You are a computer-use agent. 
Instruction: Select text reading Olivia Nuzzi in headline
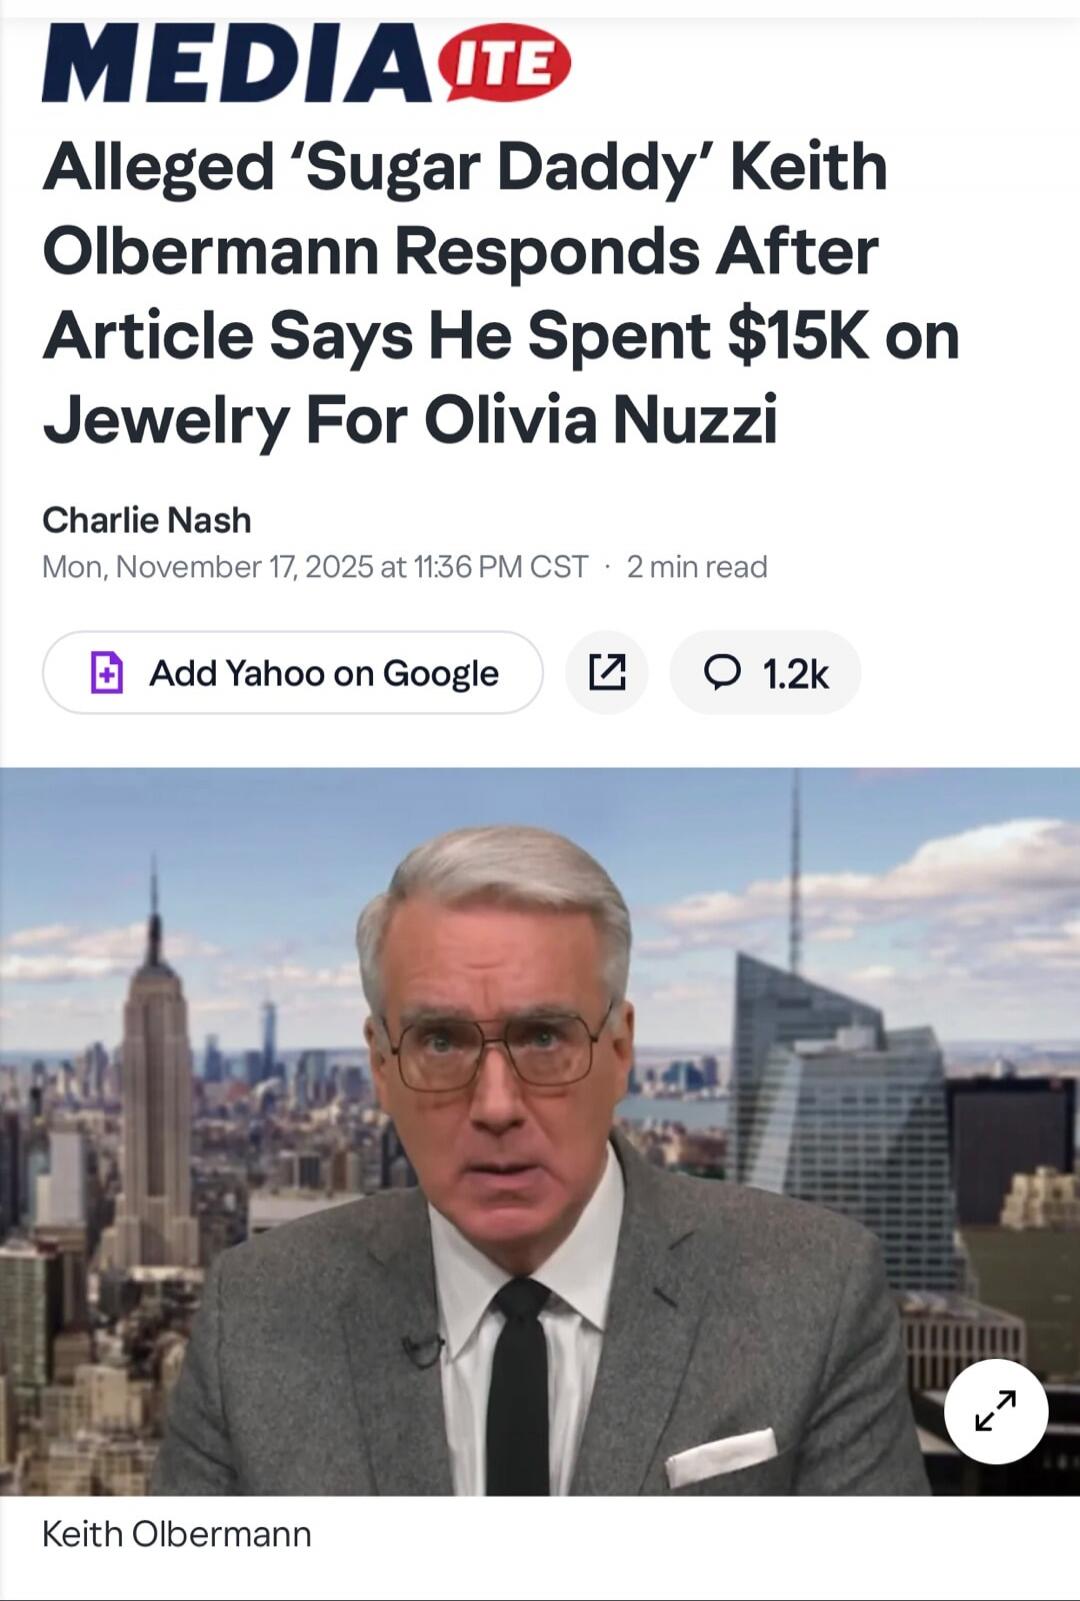[x=619, y=420]
